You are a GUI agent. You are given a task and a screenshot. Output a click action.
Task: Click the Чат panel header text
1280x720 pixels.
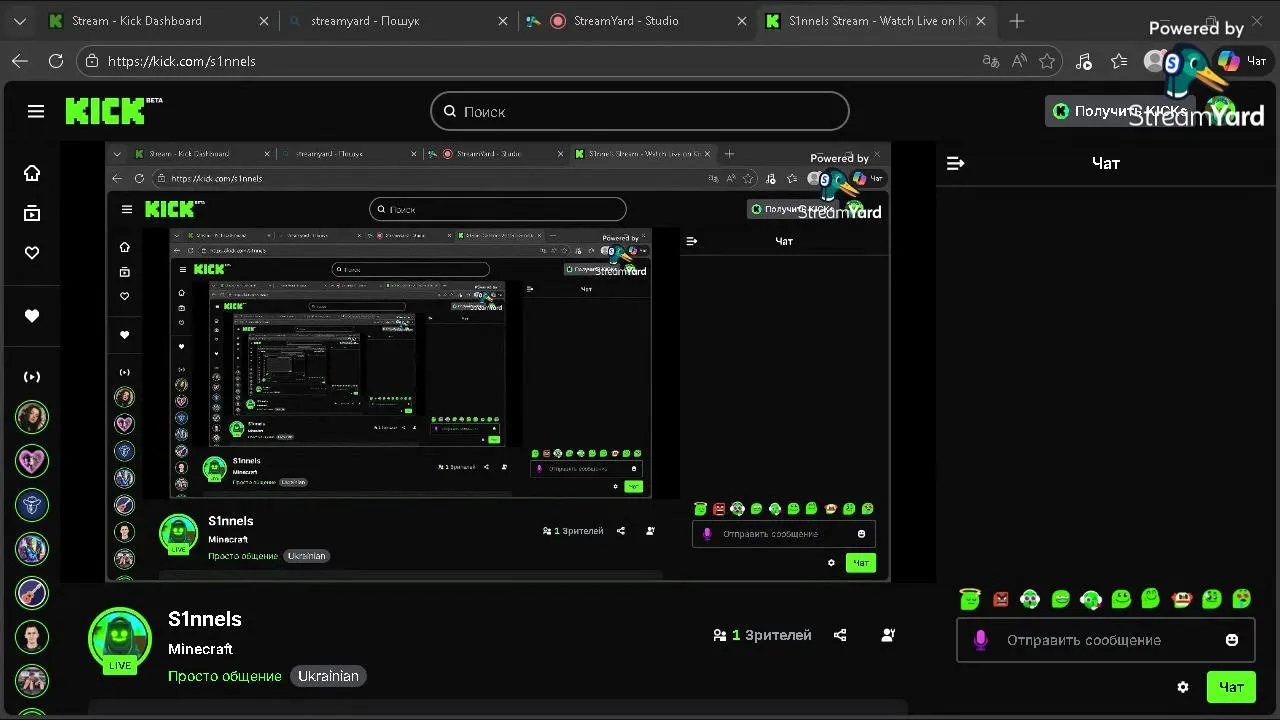(1106, 163)
